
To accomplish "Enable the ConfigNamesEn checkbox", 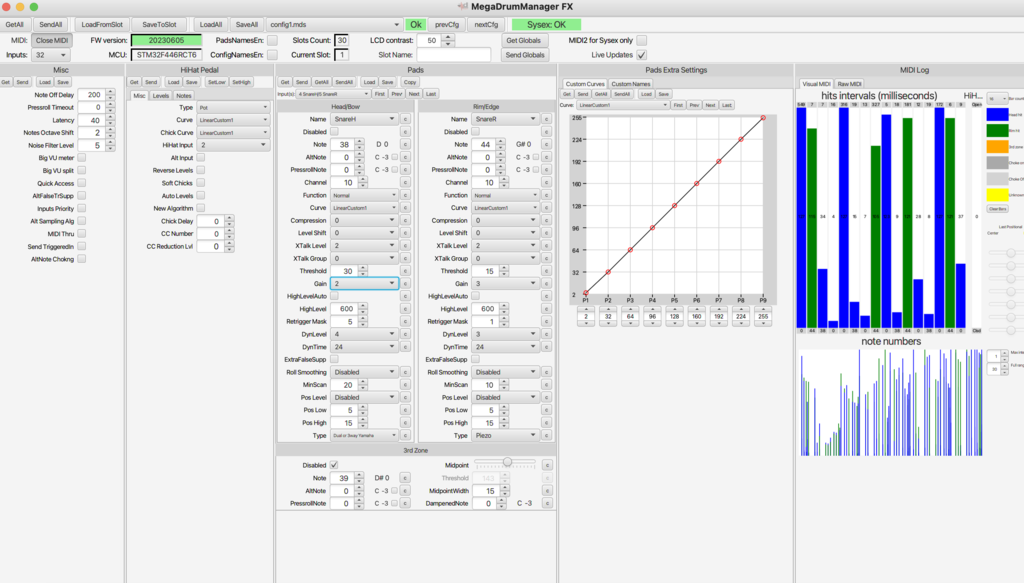I will click(272, 55).
